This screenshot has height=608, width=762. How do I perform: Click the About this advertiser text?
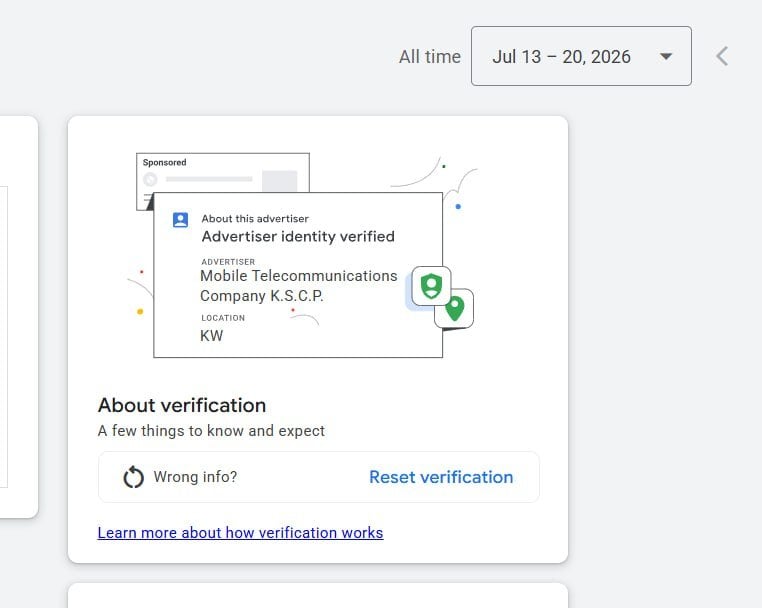pyautogui.click(x=255, y=219)
